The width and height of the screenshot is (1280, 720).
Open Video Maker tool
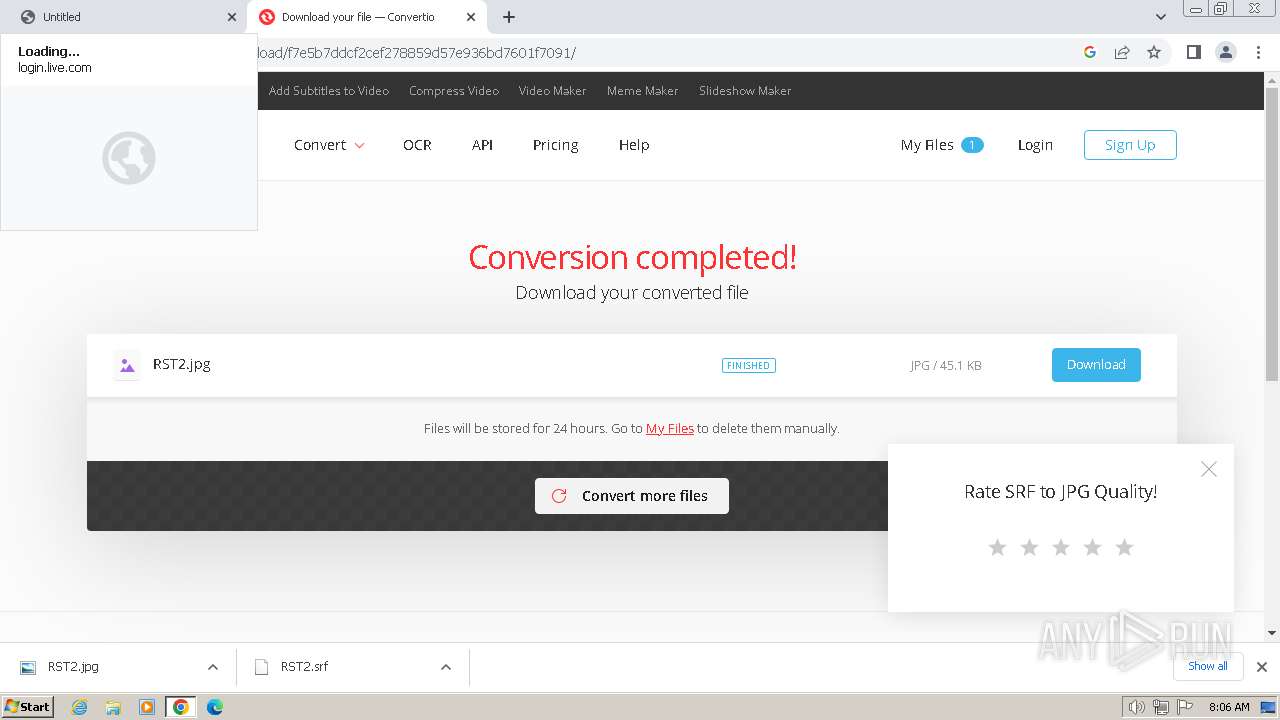point(552,91)
